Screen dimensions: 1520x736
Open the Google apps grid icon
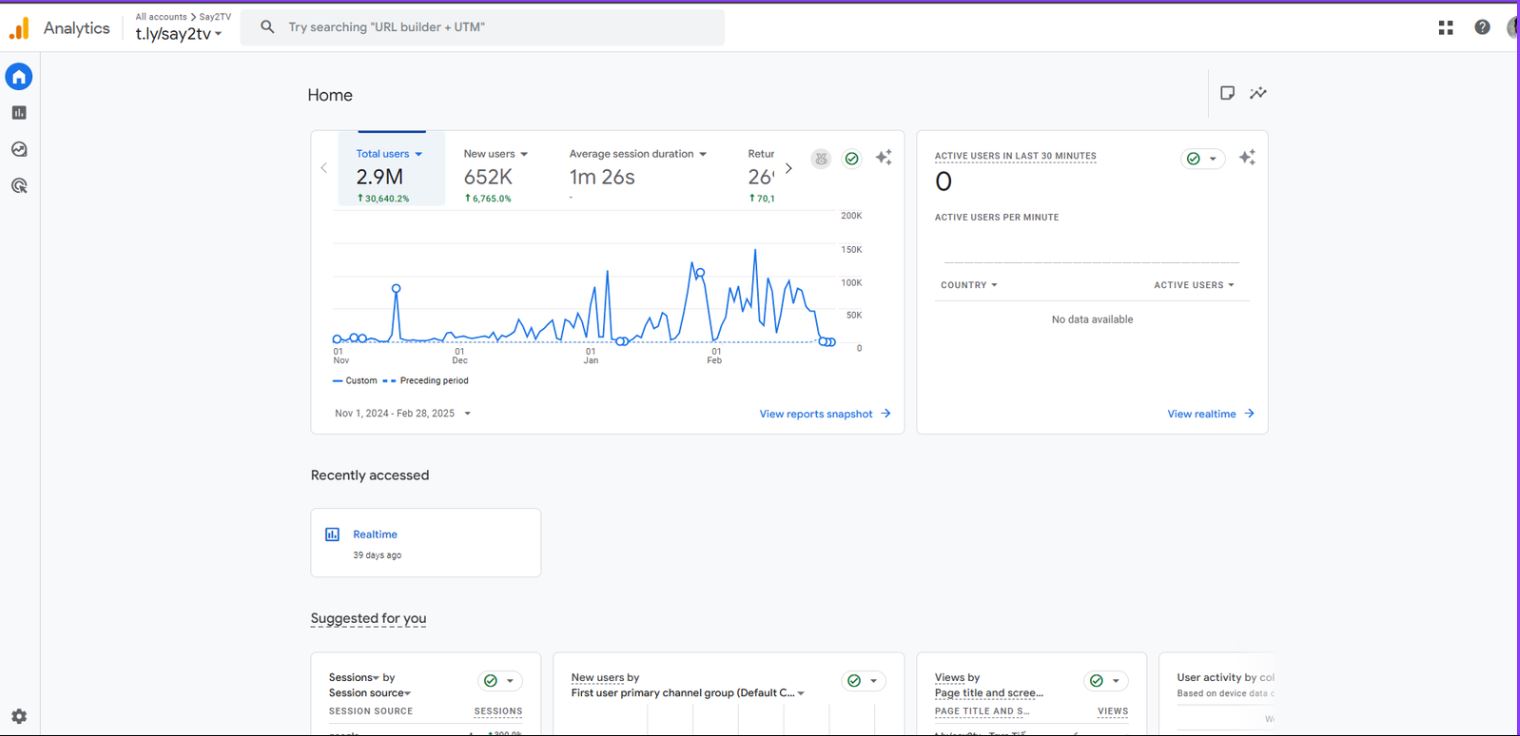coord(1446,28)
